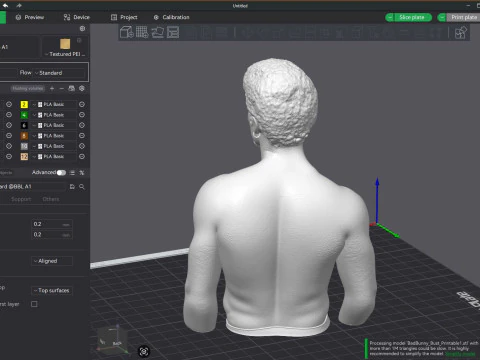Screen dimensions: 480x360
Task: Open the Calibration tab
Action: tap(171, 17)
